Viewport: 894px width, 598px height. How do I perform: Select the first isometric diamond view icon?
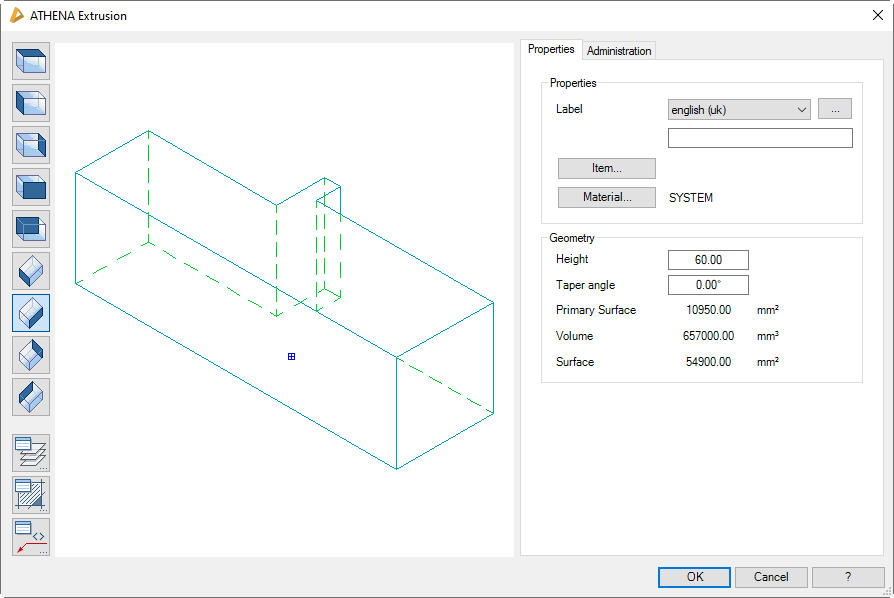(31, 271)
